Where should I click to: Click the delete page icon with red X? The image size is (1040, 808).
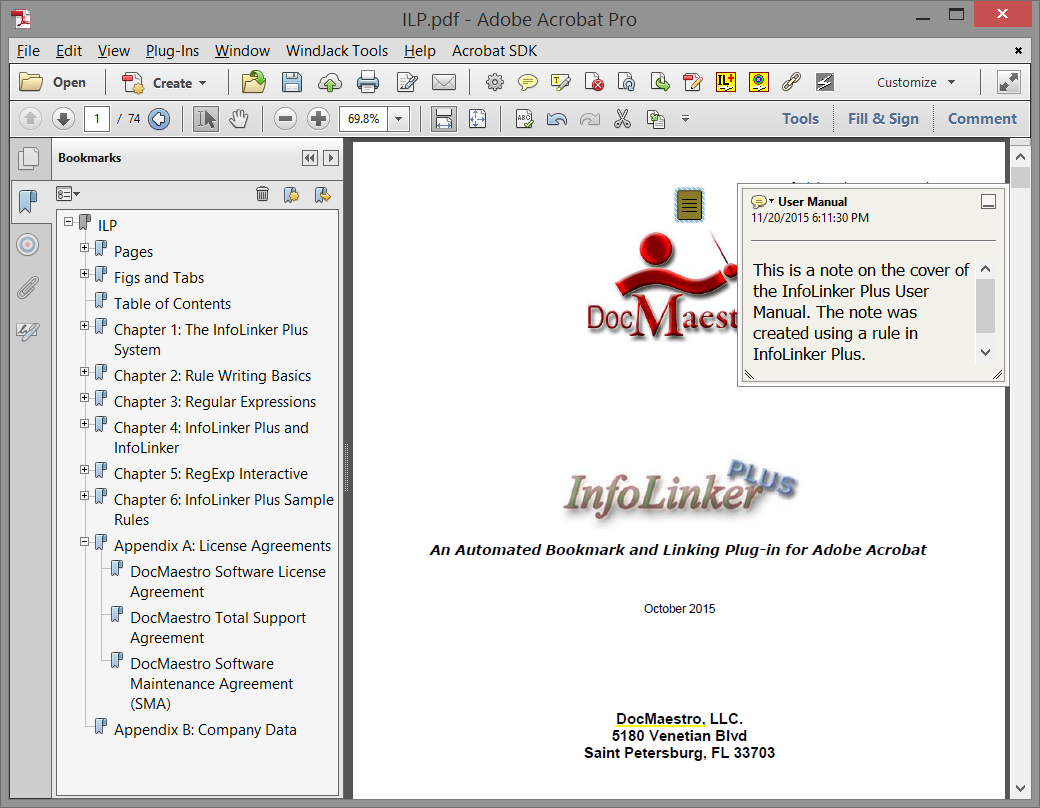[x=594, y=82]
